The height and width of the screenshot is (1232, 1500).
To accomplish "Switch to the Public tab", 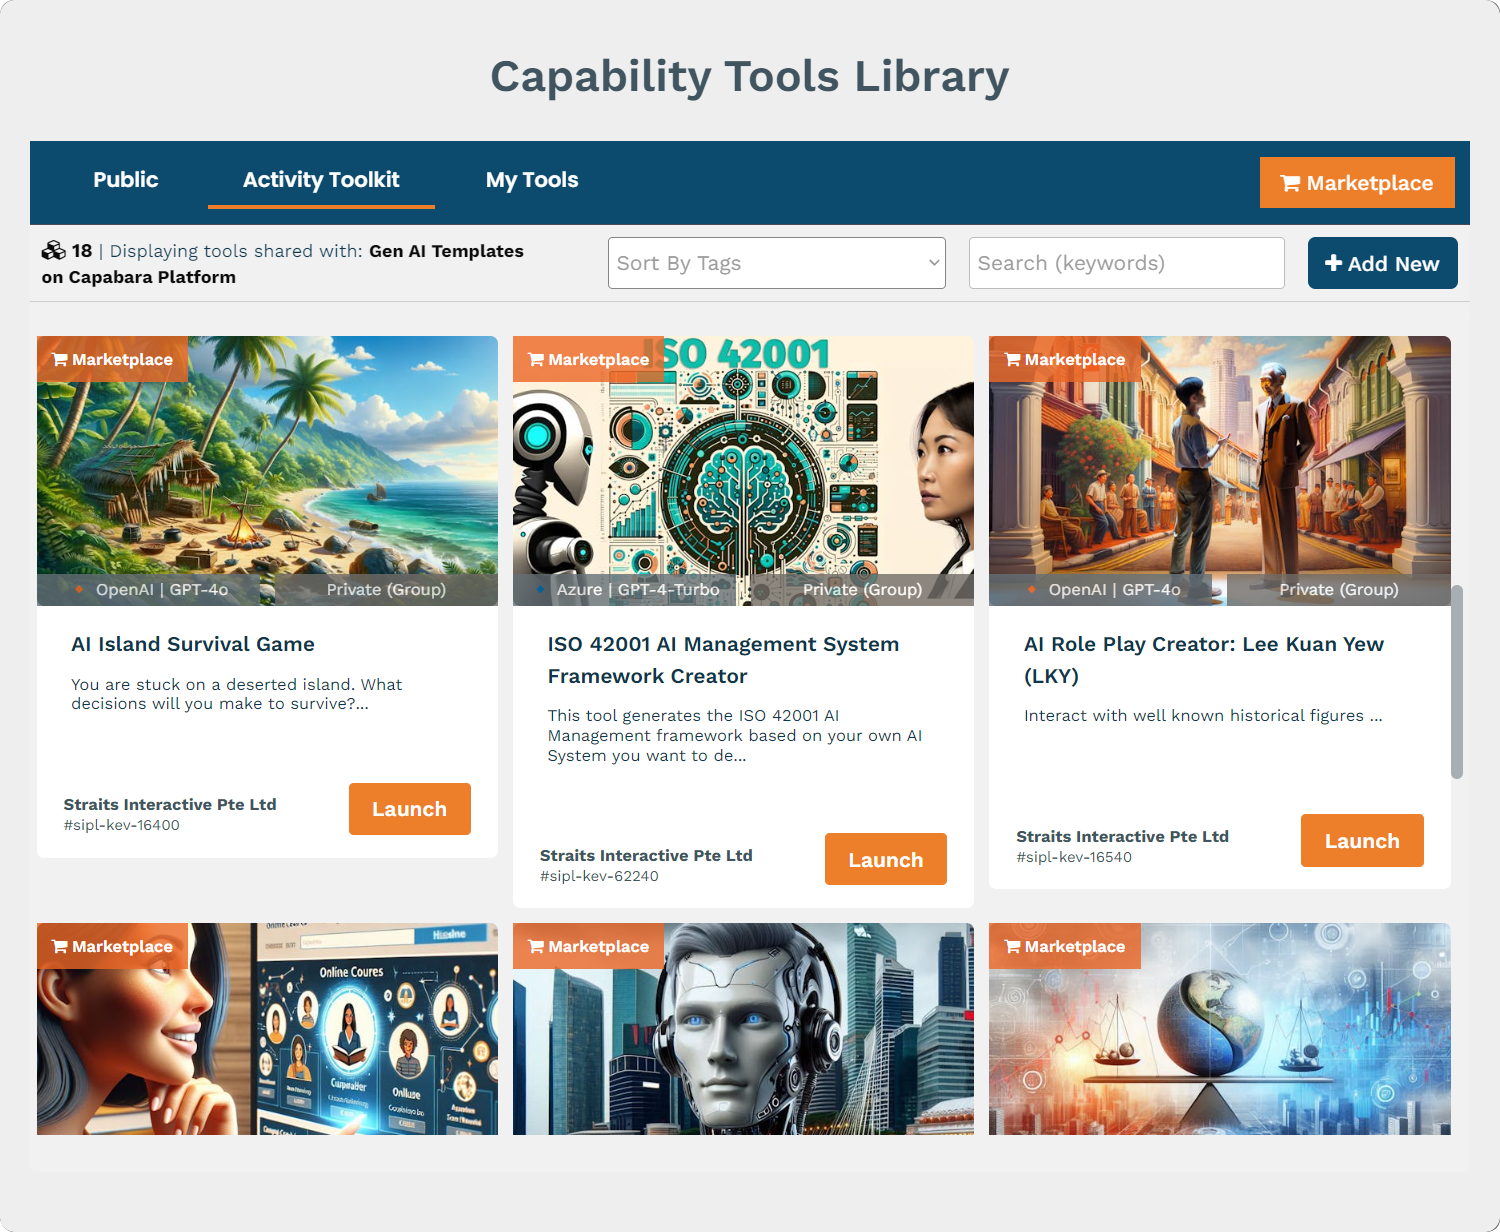I will (125, 180).
